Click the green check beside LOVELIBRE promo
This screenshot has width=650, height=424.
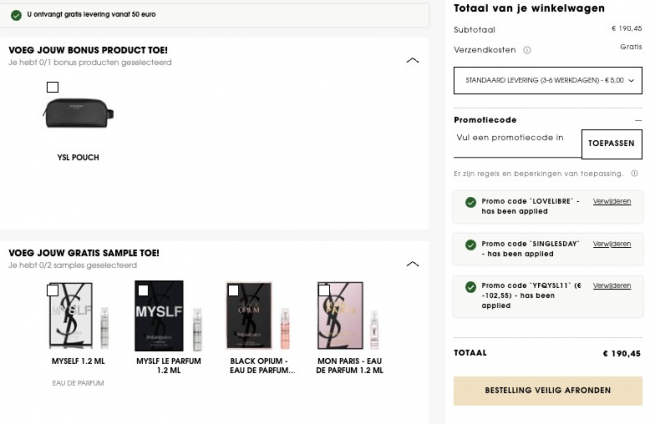471,202
